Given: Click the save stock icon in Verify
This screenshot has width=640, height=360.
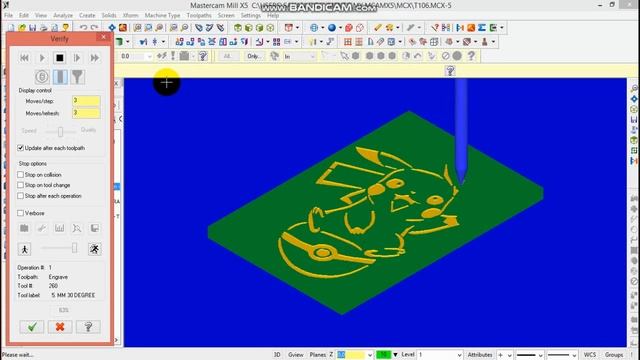Looking at the screenshot, I should [x=94, y=228].
